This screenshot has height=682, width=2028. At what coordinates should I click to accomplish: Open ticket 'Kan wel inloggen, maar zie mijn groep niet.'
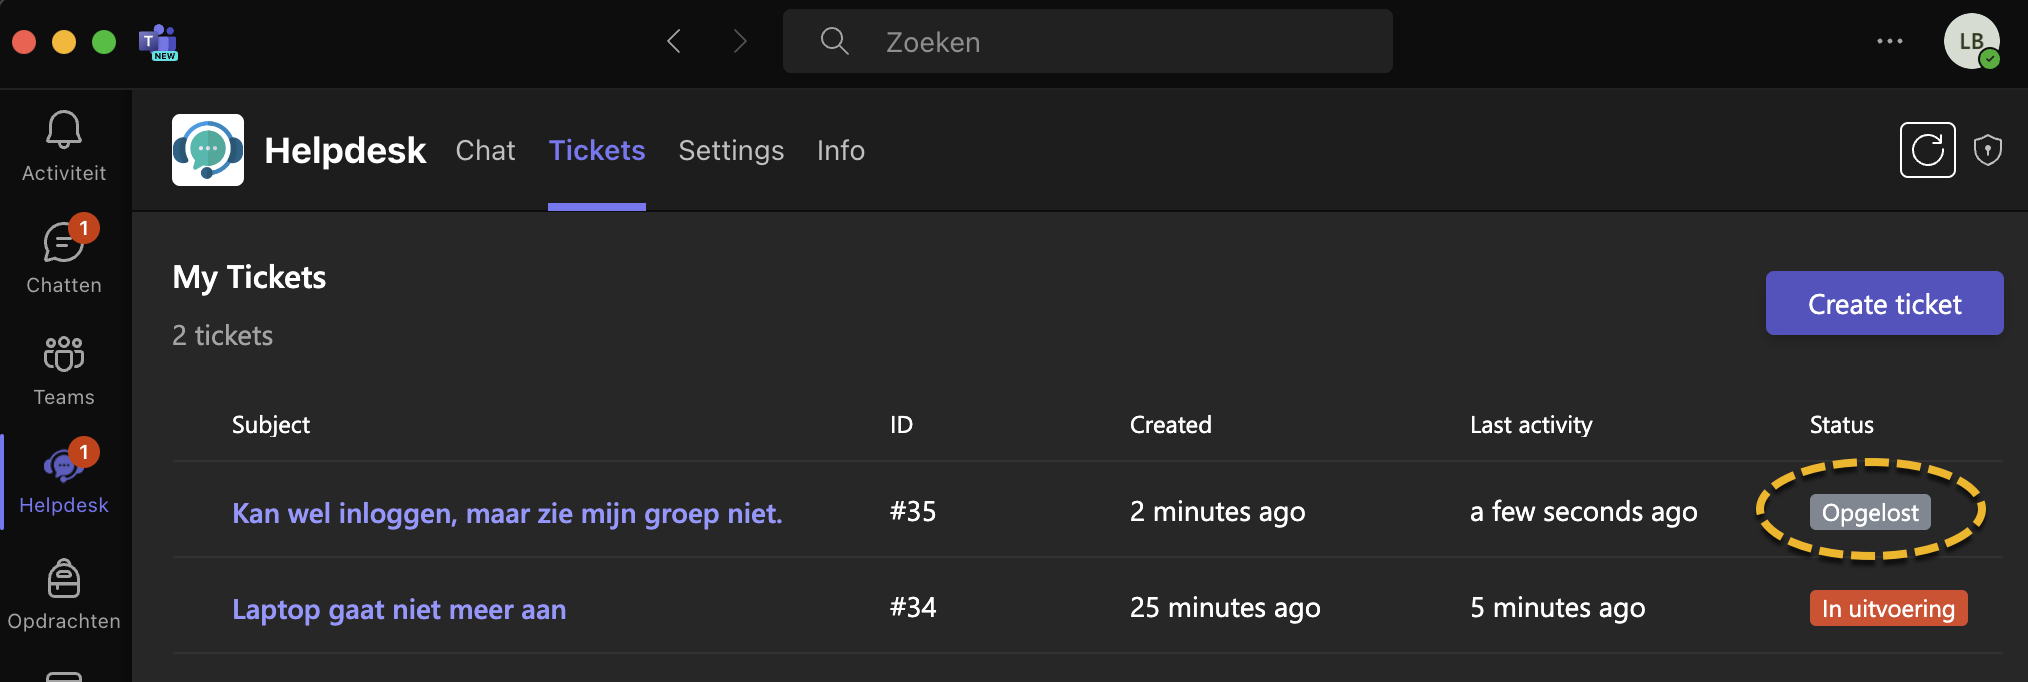click(x=507, y=513)
